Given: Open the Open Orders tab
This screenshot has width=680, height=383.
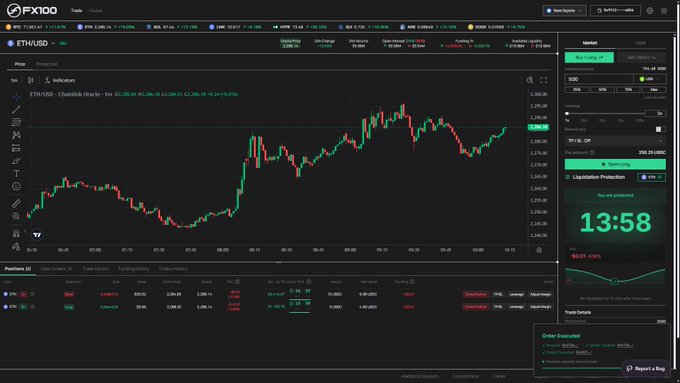Looking at the screenshot, I should [x=56, y=269].
